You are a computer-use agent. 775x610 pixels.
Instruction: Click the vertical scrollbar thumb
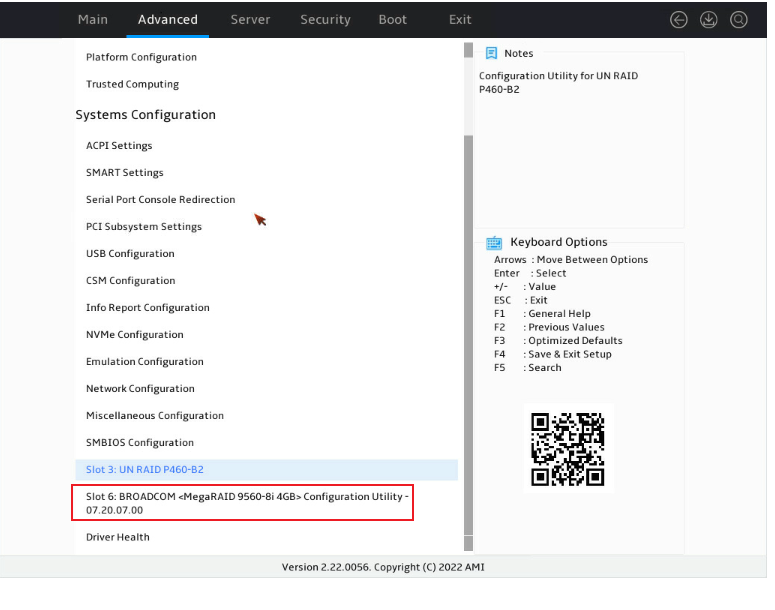click(x=469, y=335)
